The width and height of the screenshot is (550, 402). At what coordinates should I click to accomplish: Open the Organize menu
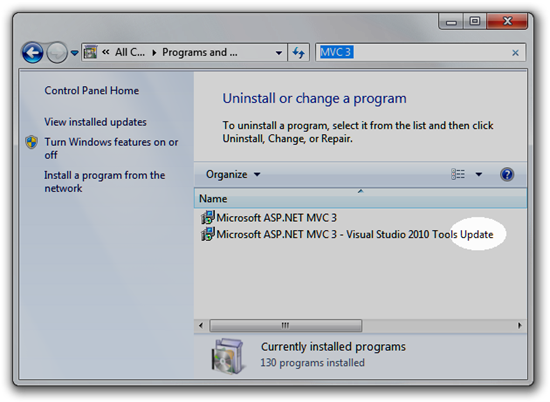[x=233, y=174]
